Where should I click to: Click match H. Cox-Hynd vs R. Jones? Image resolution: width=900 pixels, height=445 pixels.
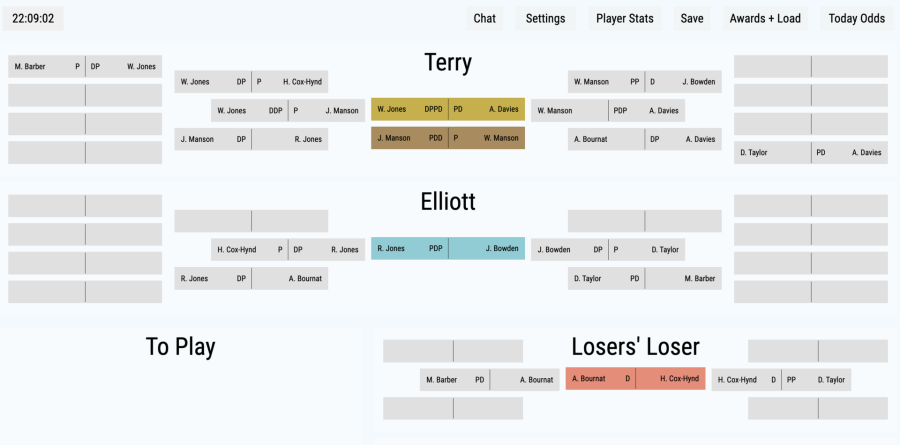click(288, 250)
